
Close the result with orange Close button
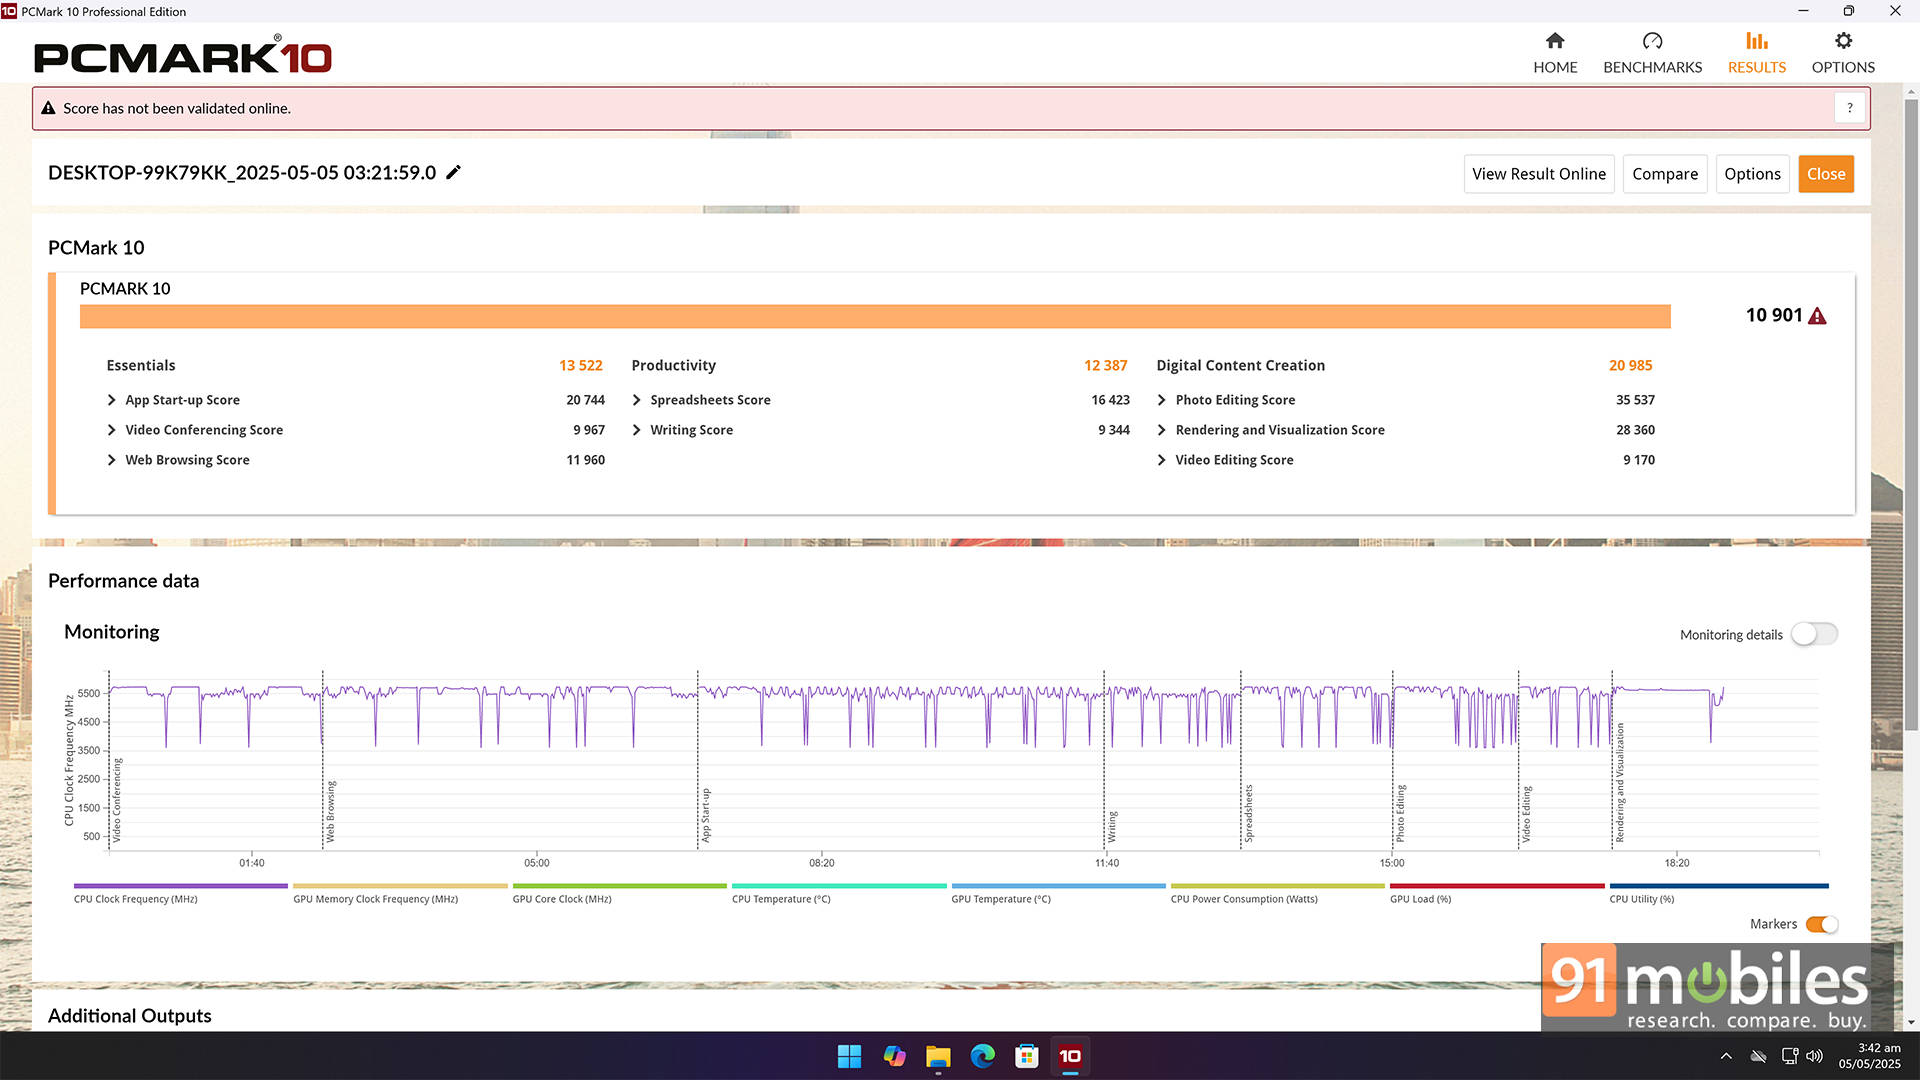point(1826,174)
